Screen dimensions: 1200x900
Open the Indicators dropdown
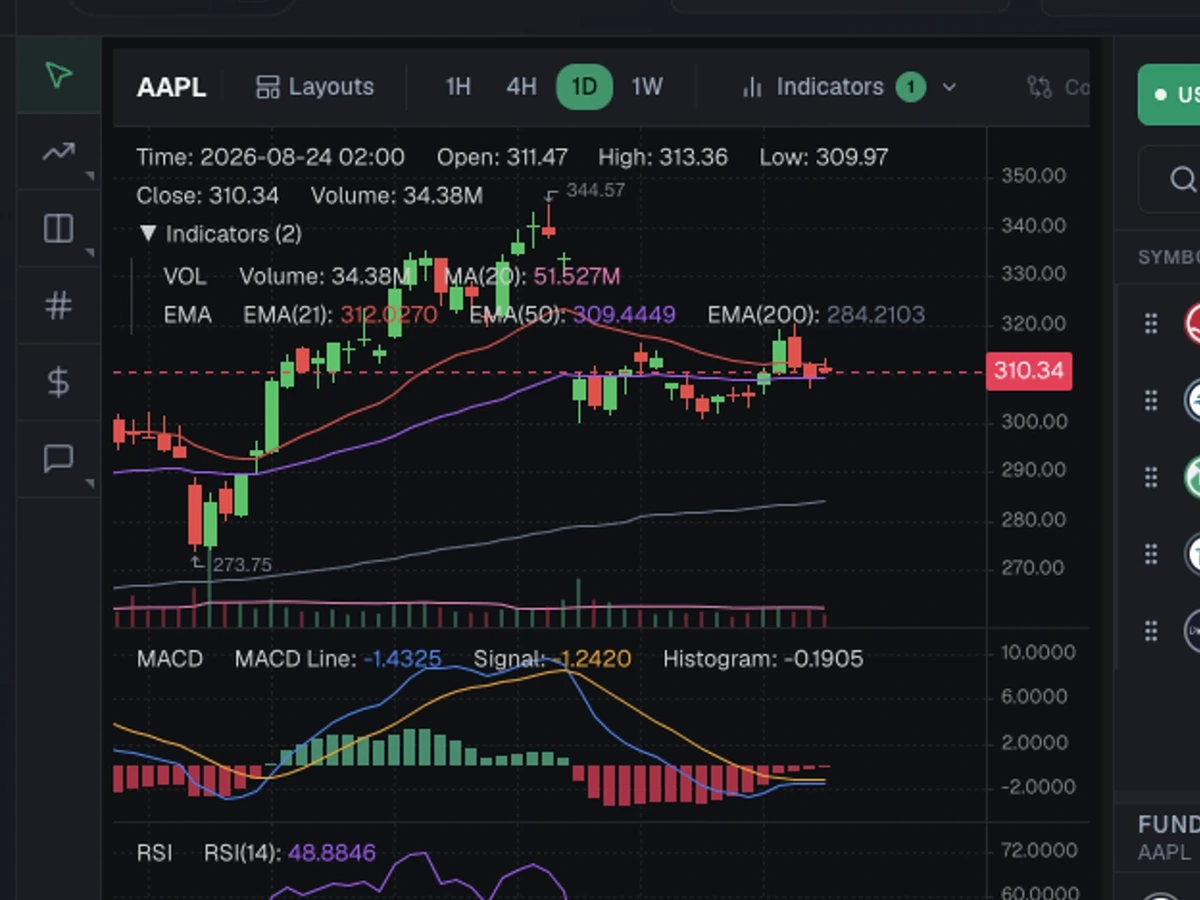coord(848,87)
